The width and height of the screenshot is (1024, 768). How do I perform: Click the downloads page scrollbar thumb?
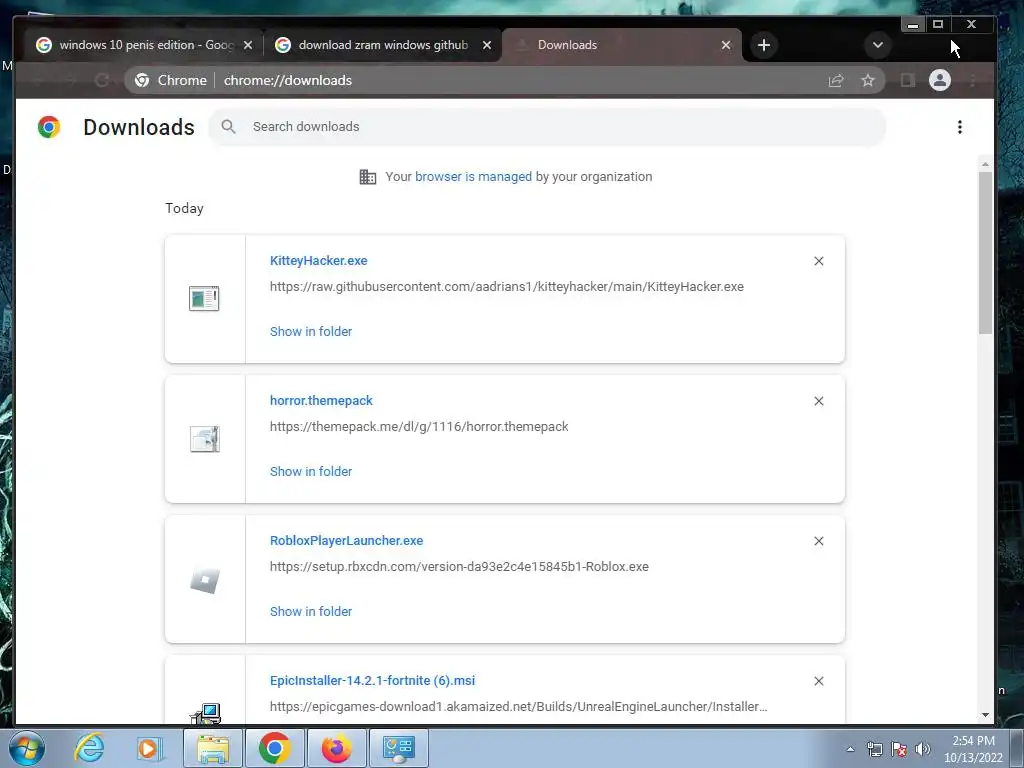pyautogui.click(x=985, y=253)
